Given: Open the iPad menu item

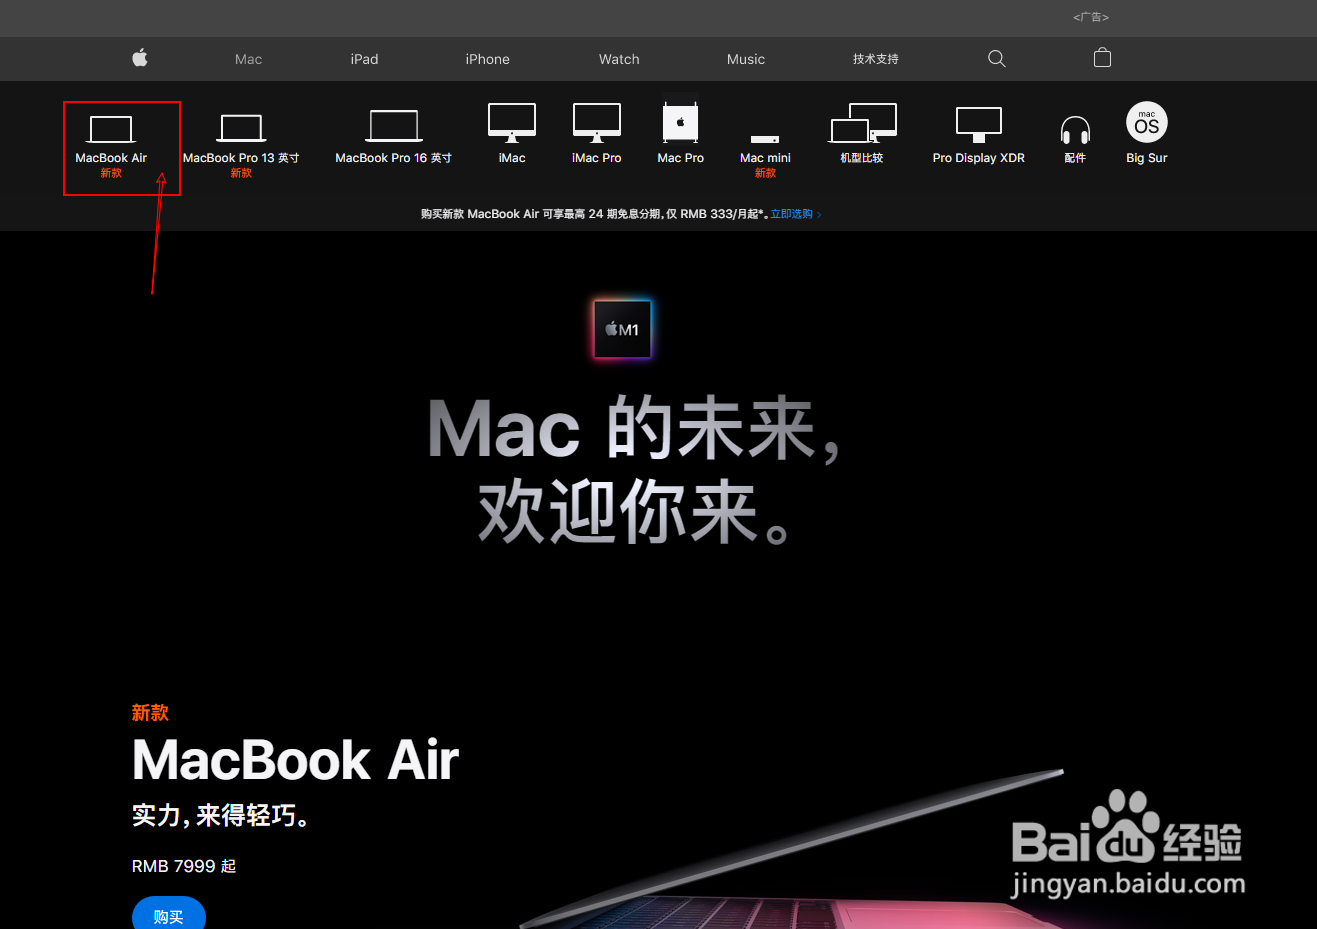Looking at the screenshot, I should point(364,59).
